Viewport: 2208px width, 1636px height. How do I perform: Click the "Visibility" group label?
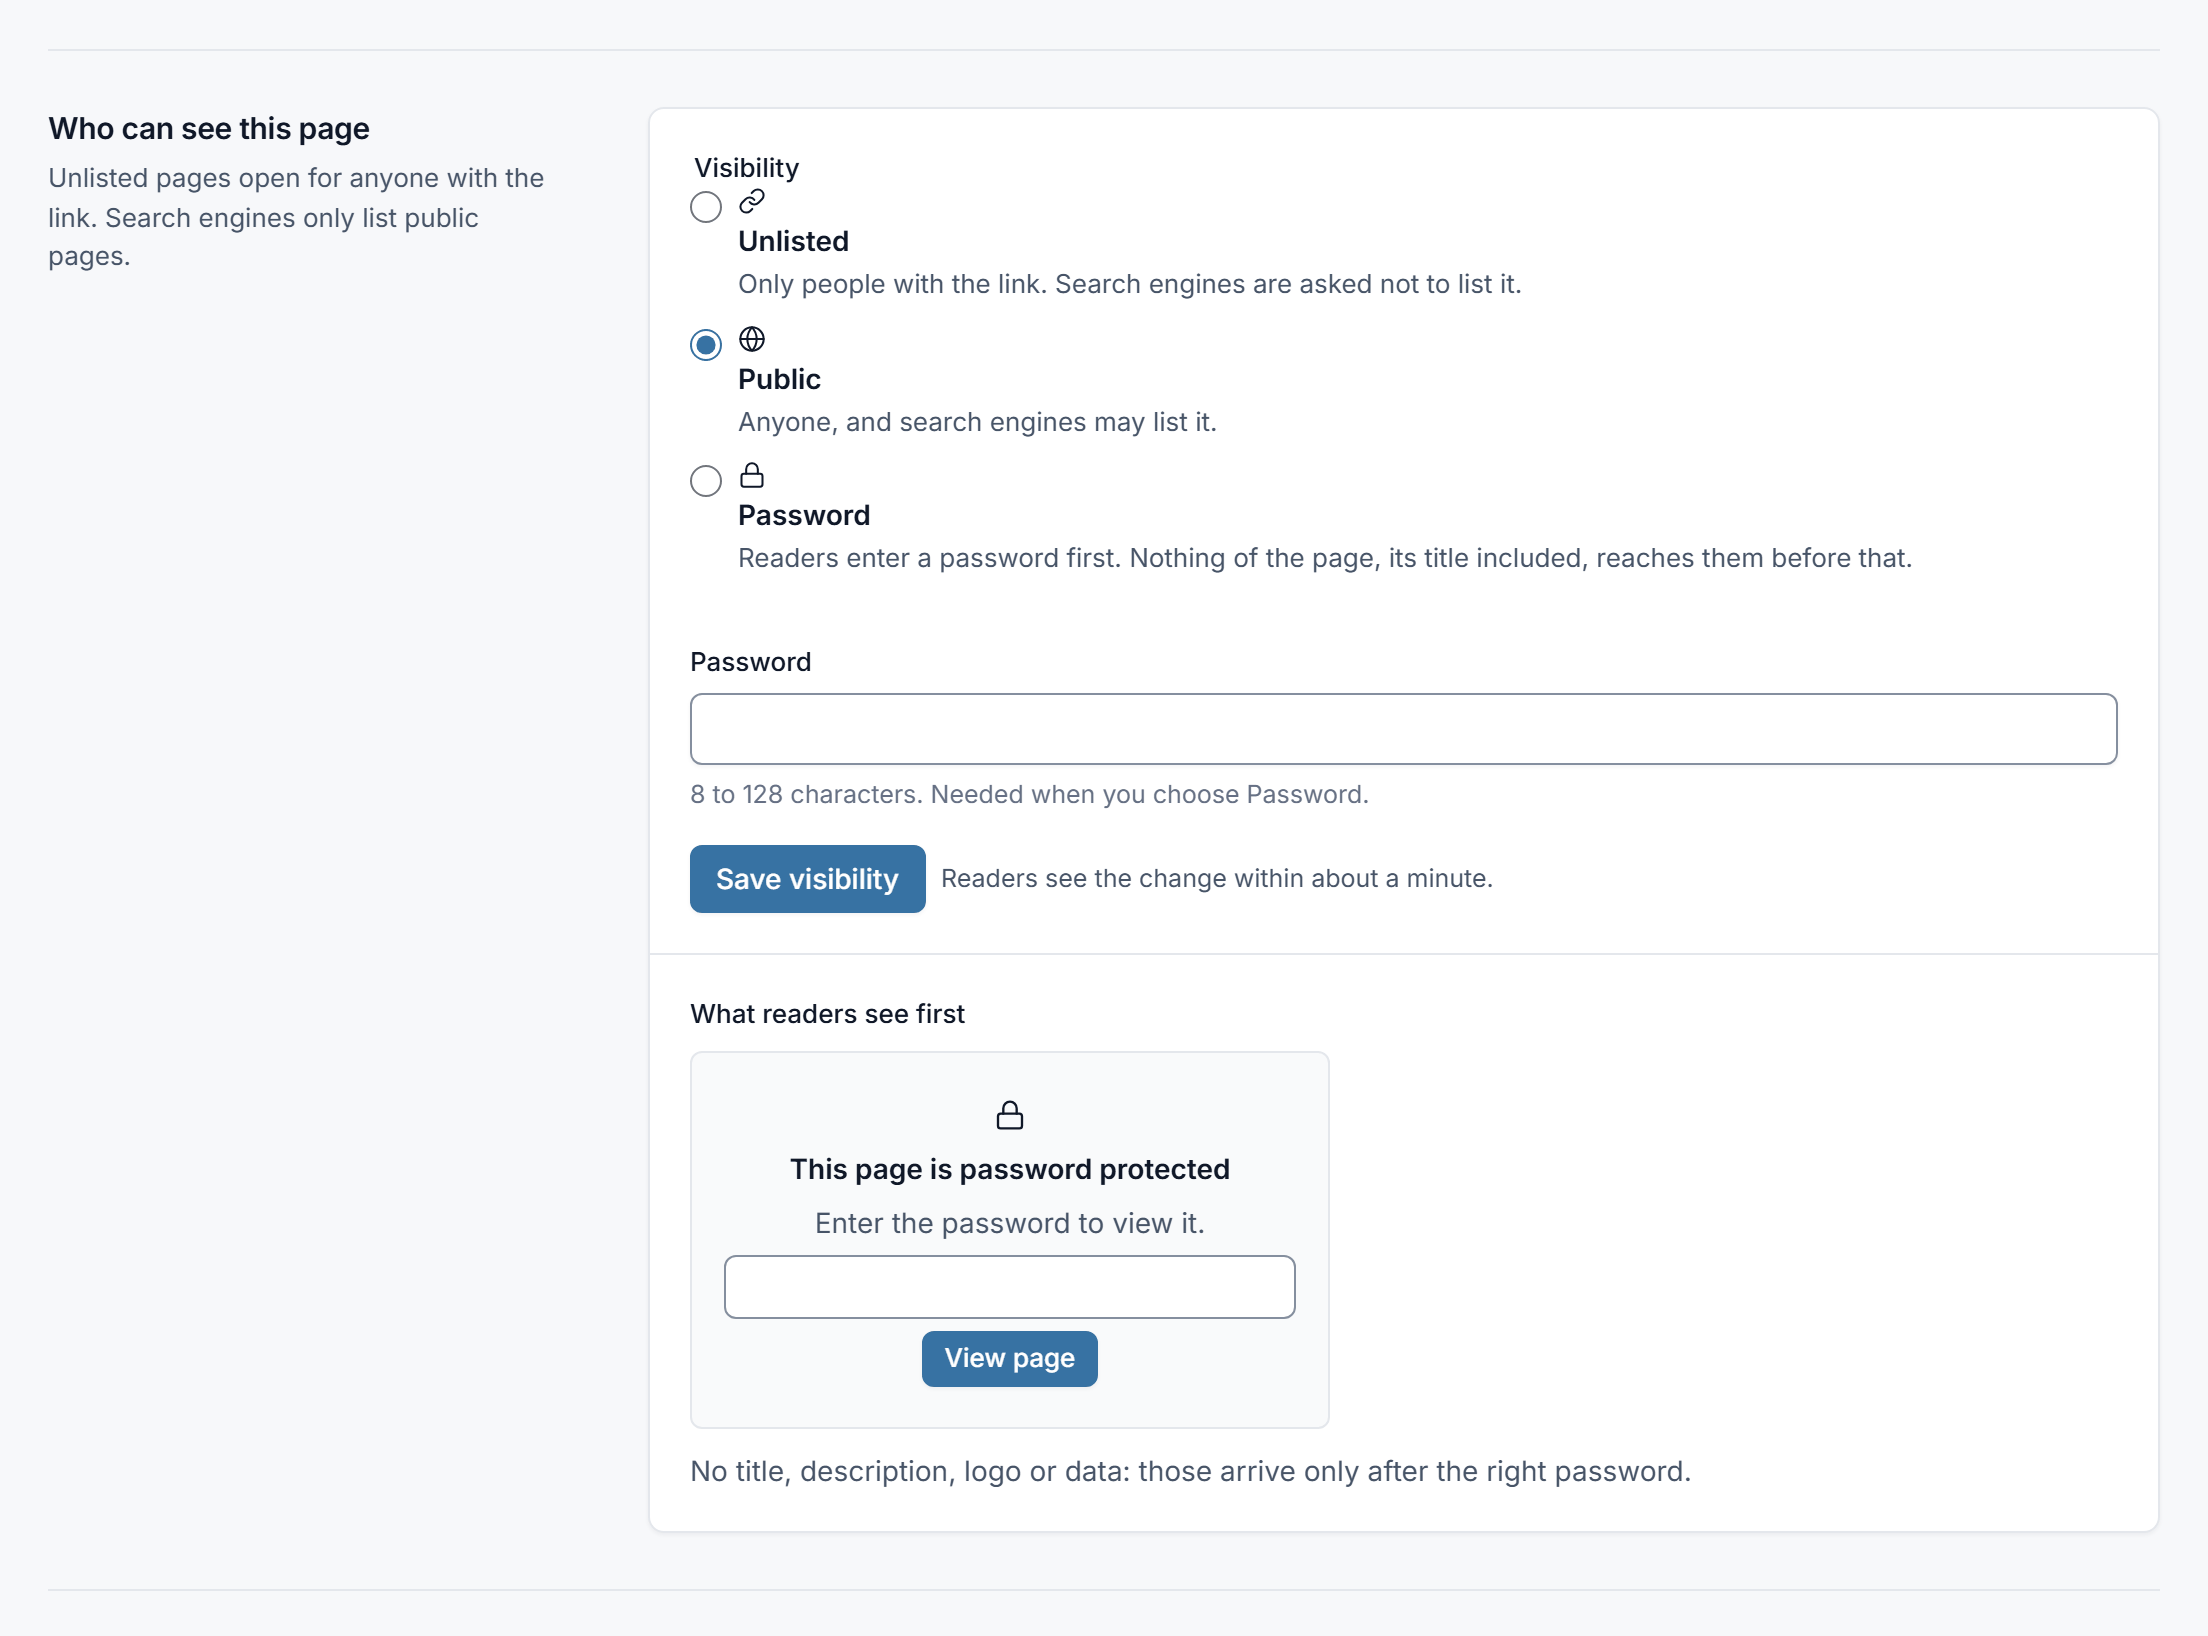[746, 168]
